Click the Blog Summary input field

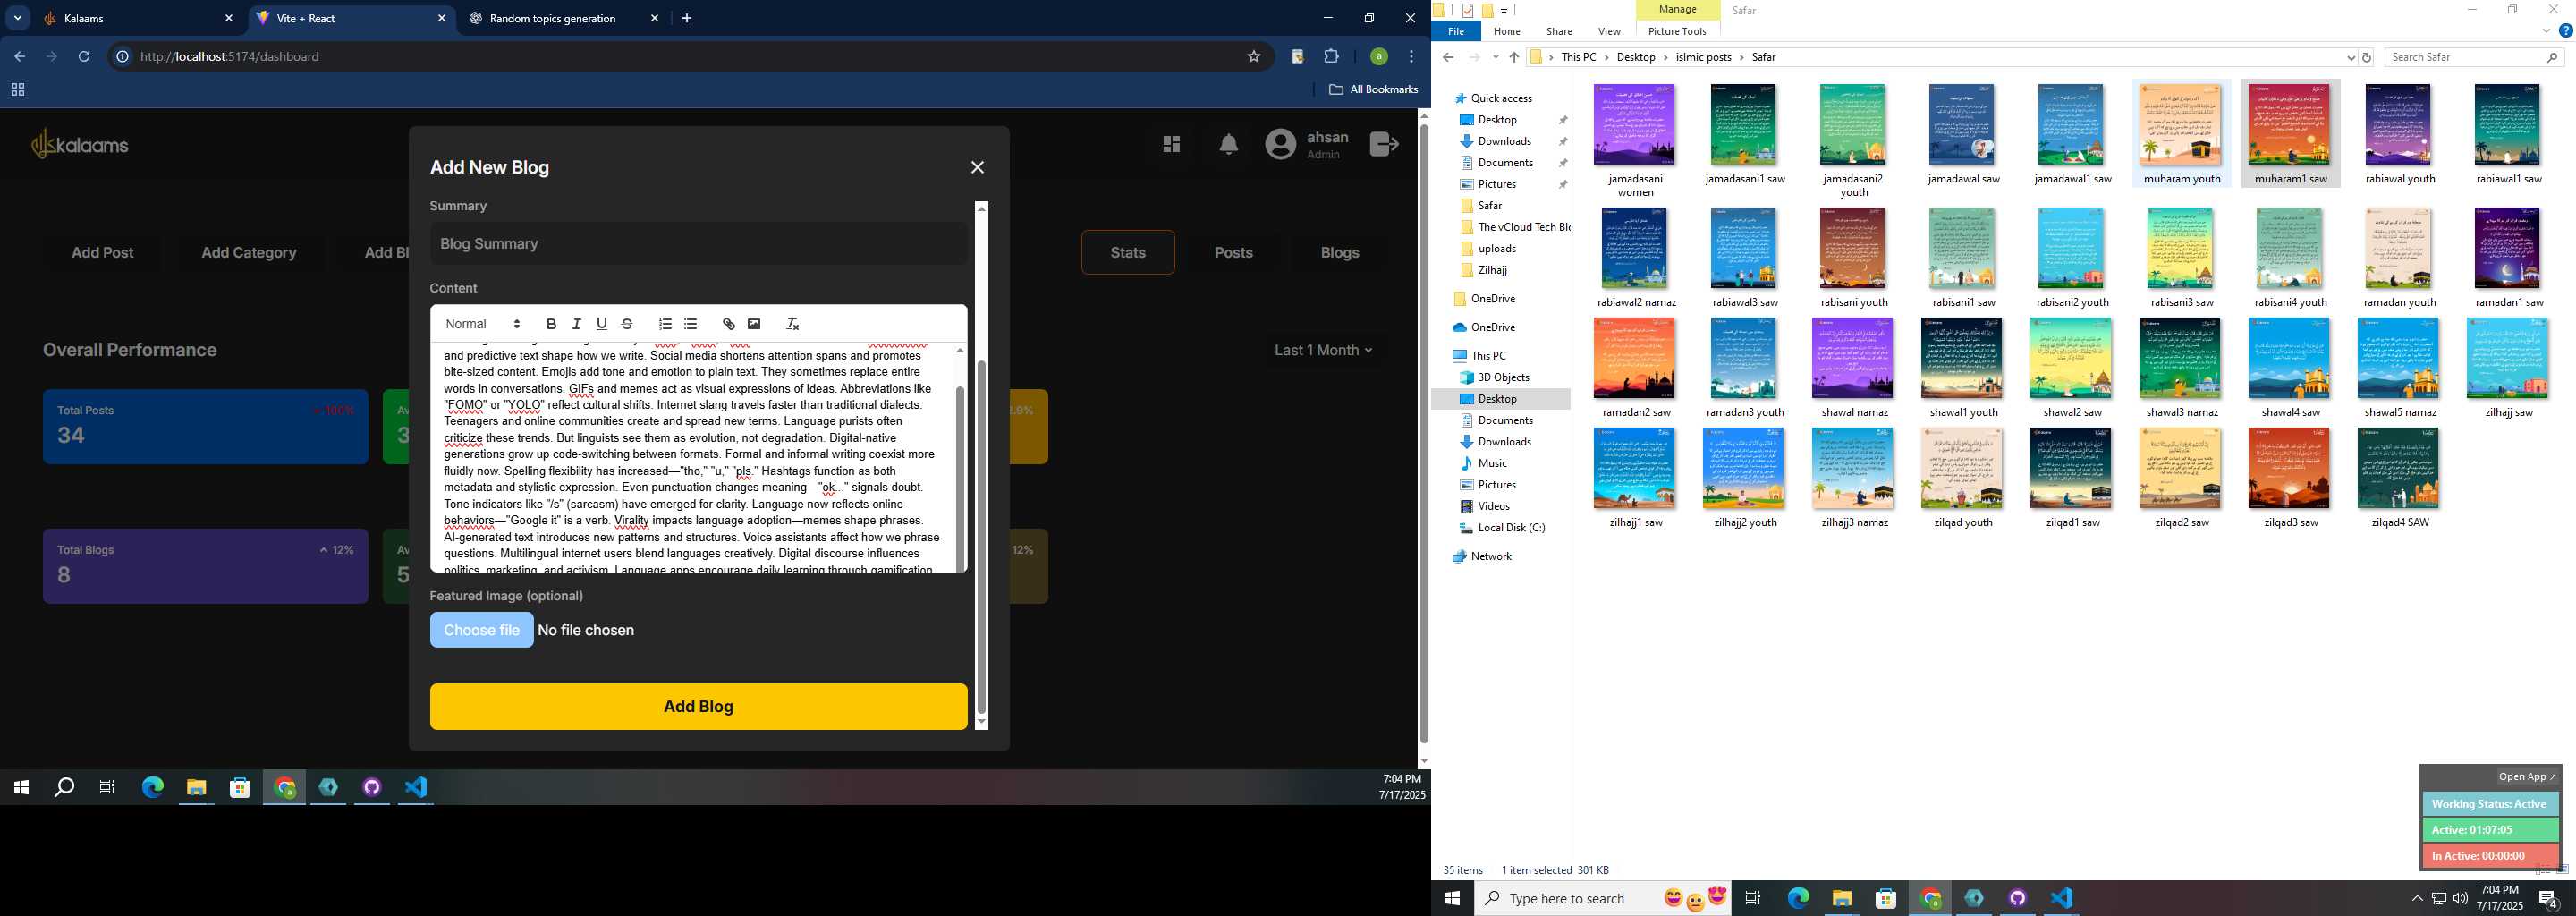click(699, 244)
